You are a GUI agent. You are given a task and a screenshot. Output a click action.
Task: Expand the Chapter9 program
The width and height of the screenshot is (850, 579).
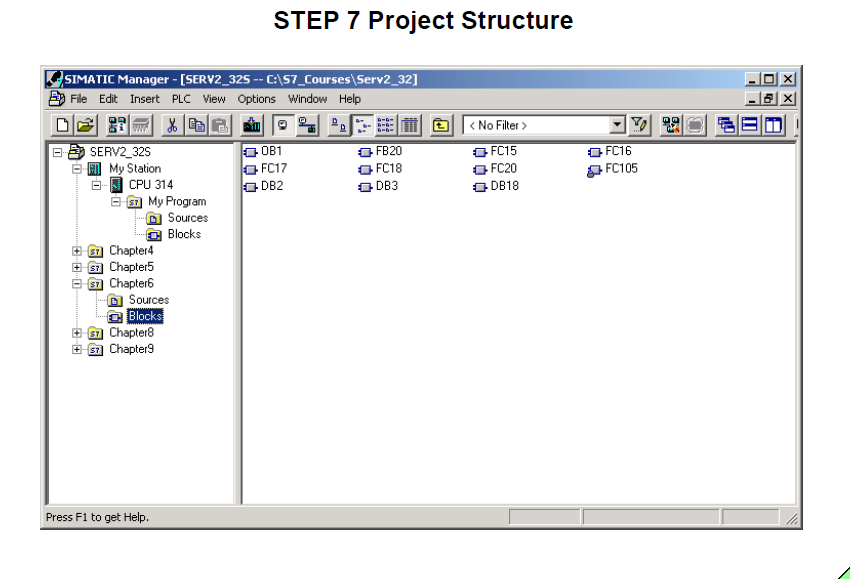point(77,349)
